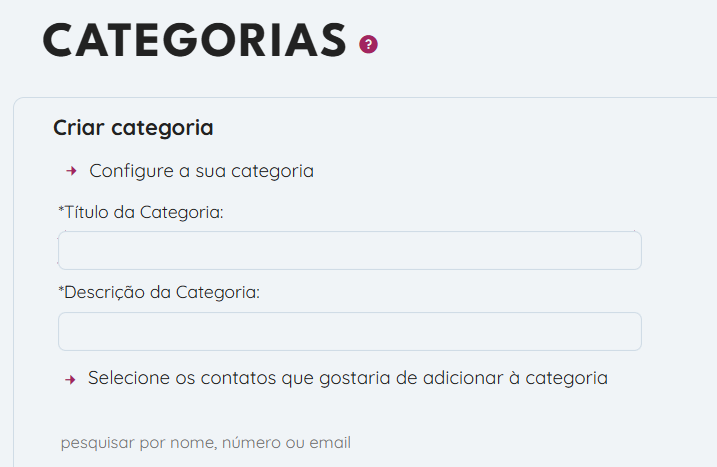This screenshot has height=467, width=717.
Task: Click the right end of the description input box
Action: point(625,331)
